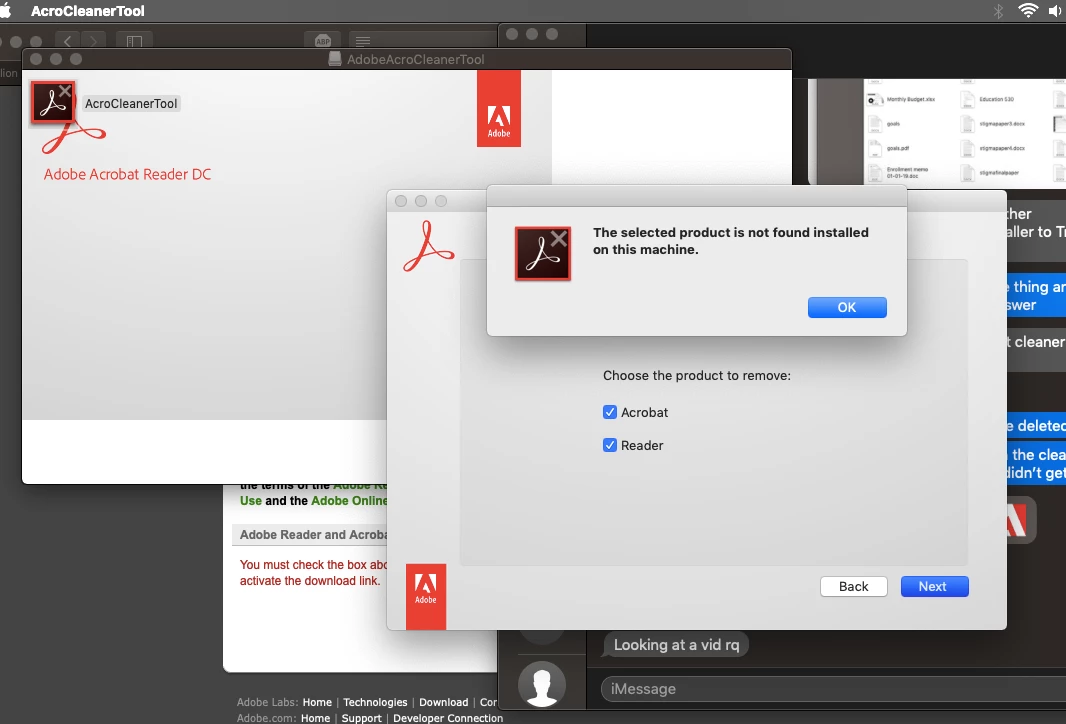Click the Download footer link
This screenshot has height=724, width=1066.
443,702
